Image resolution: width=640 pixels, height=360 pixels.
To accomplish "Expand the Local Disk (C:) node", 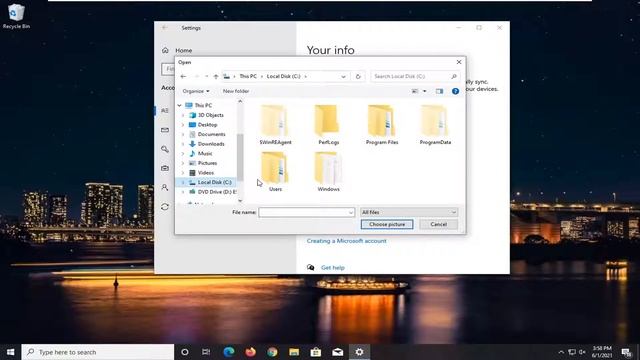I will pyautogui.click(x=183, y=182).
